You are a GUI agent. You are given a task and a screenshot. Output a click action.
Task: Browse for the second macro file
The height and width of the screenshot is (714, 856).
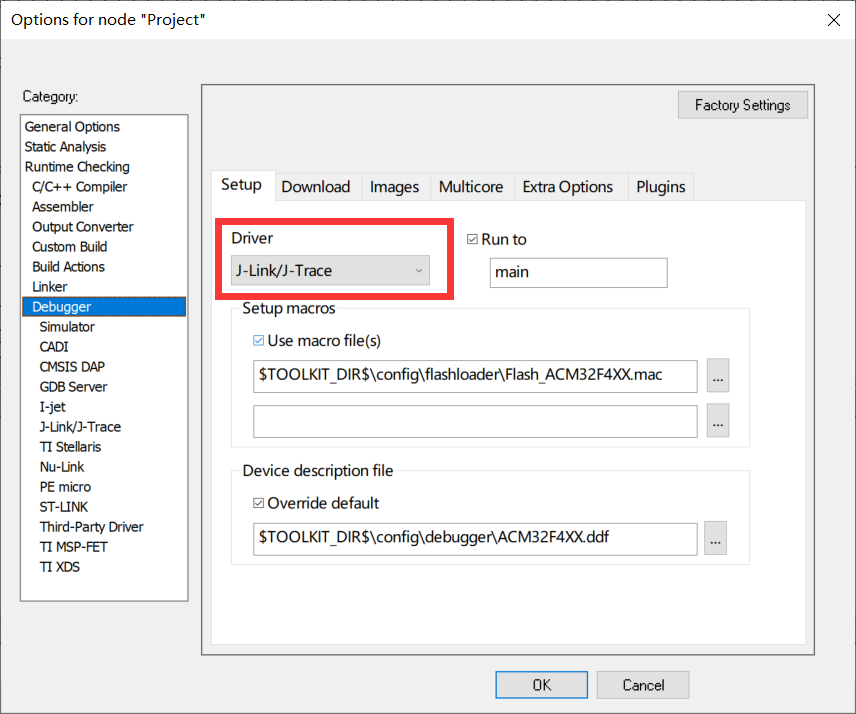[x=718, y=421]
